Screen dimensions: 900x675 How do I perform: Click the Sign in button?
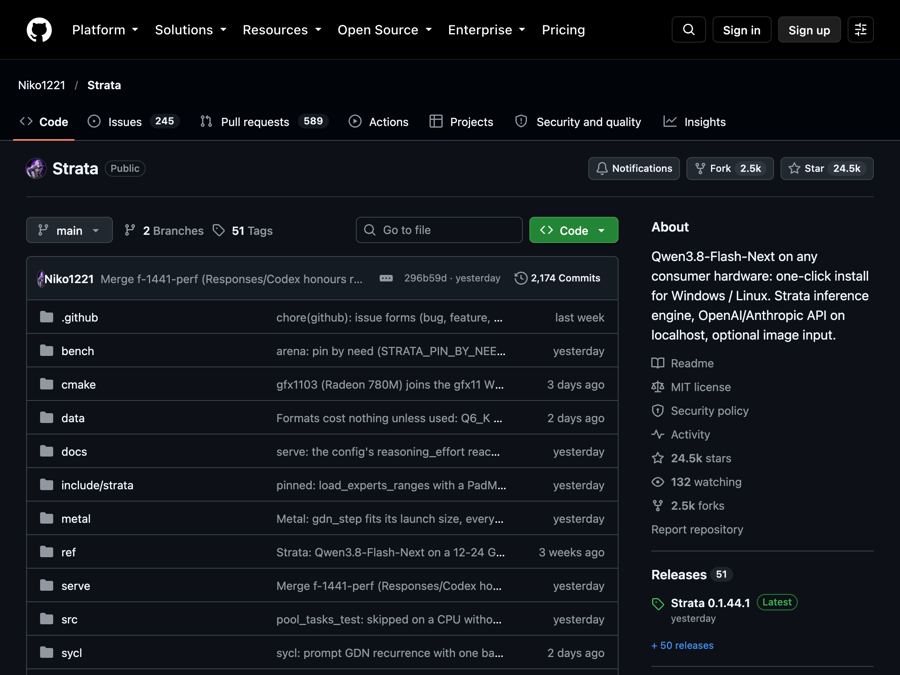(x=742, y=30)
